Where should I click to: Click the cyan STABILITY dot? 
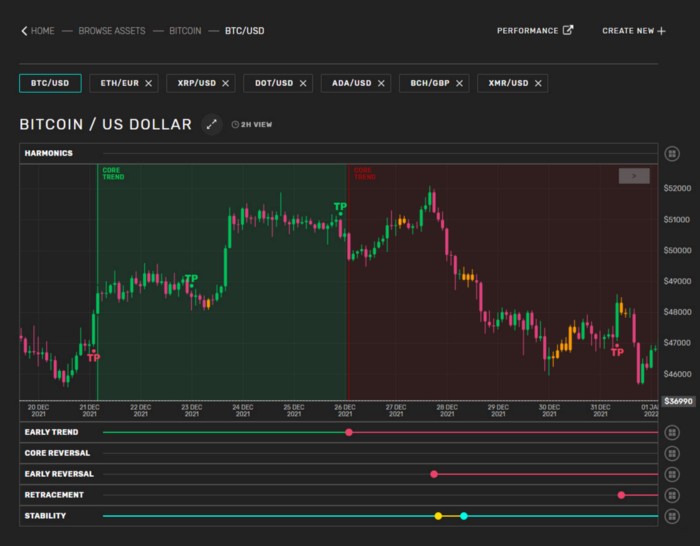tap(464, 516)
